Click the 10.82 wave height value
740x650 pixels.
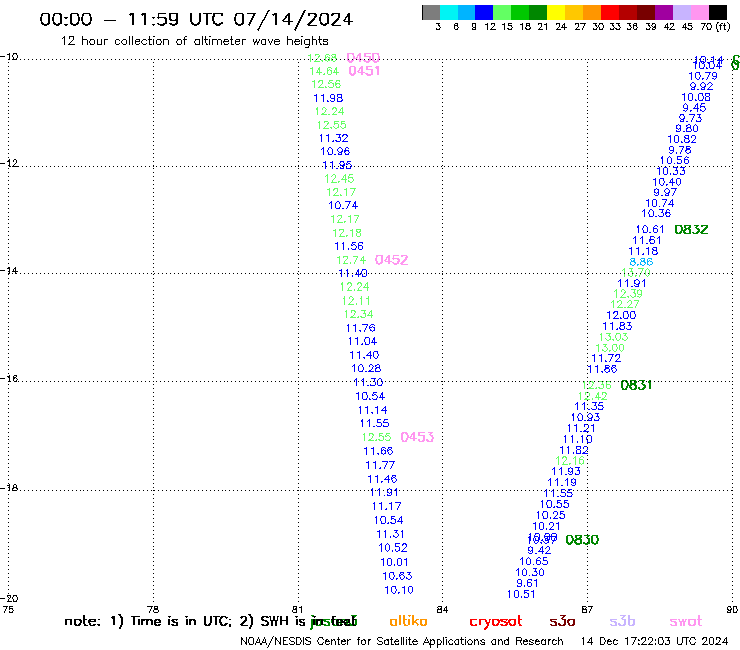[x=682, y=139]
